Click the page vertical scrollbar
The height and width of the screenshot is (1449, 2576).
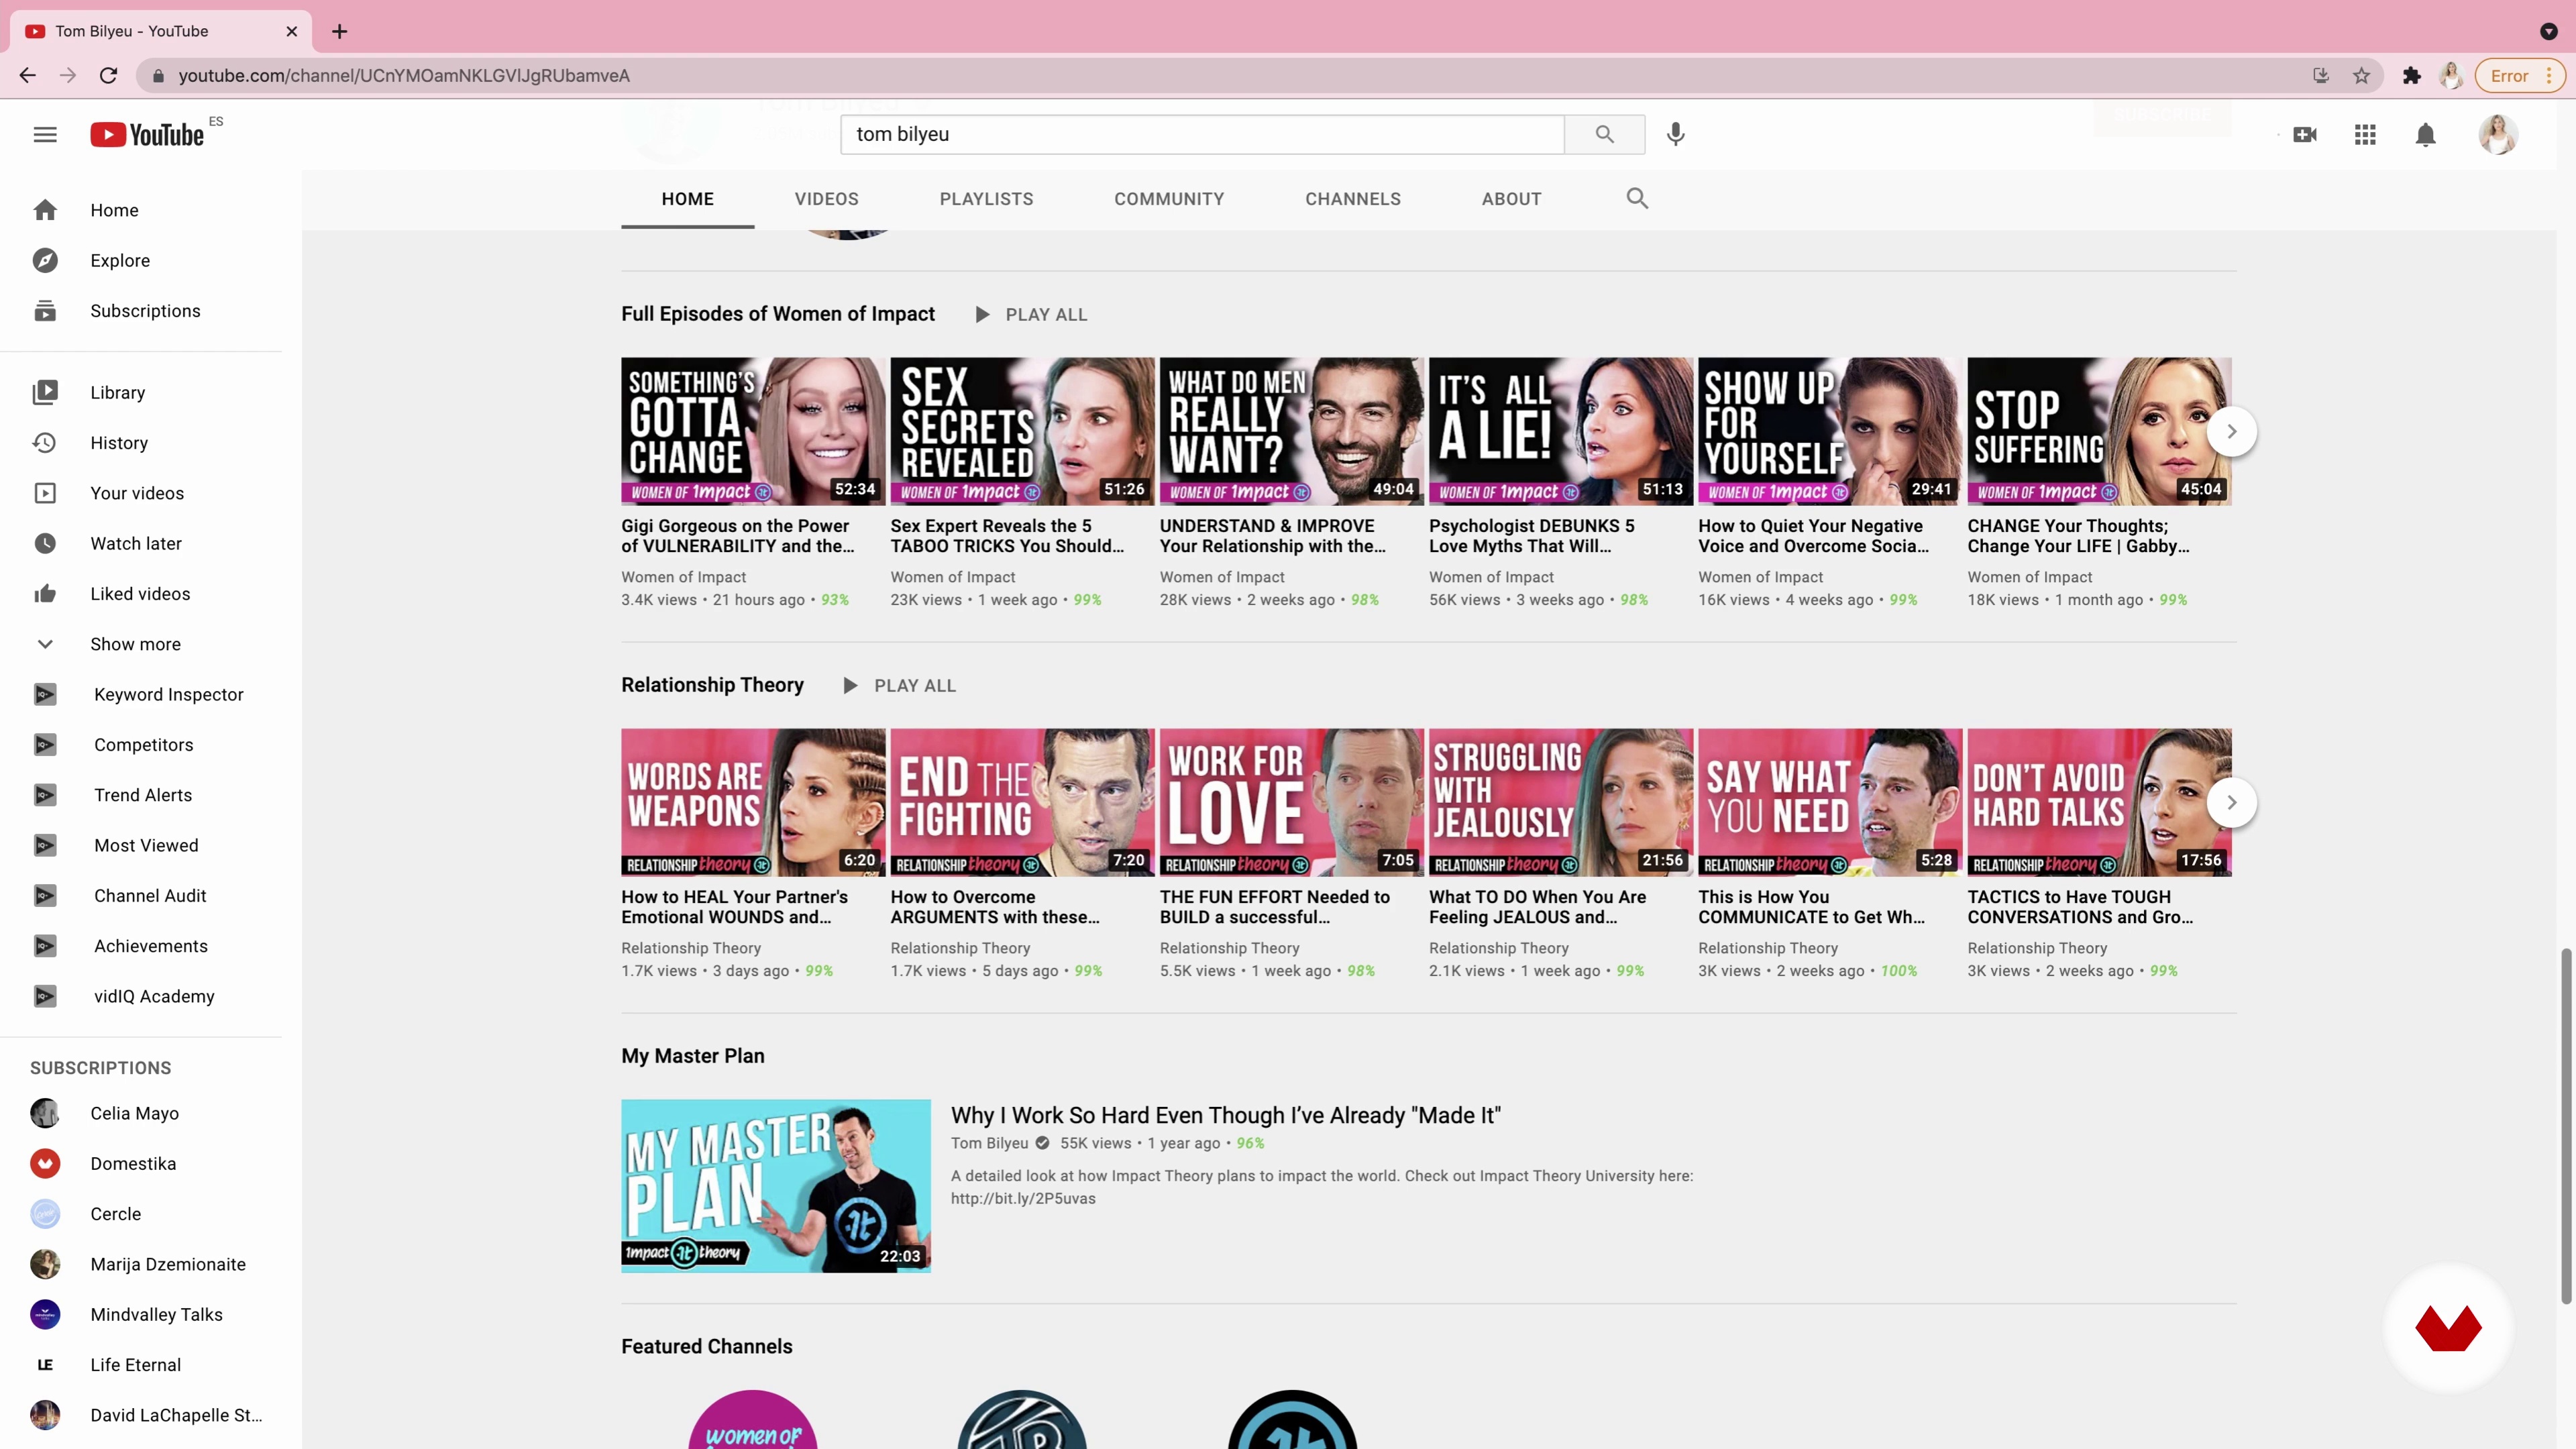coord(2566,1126)
